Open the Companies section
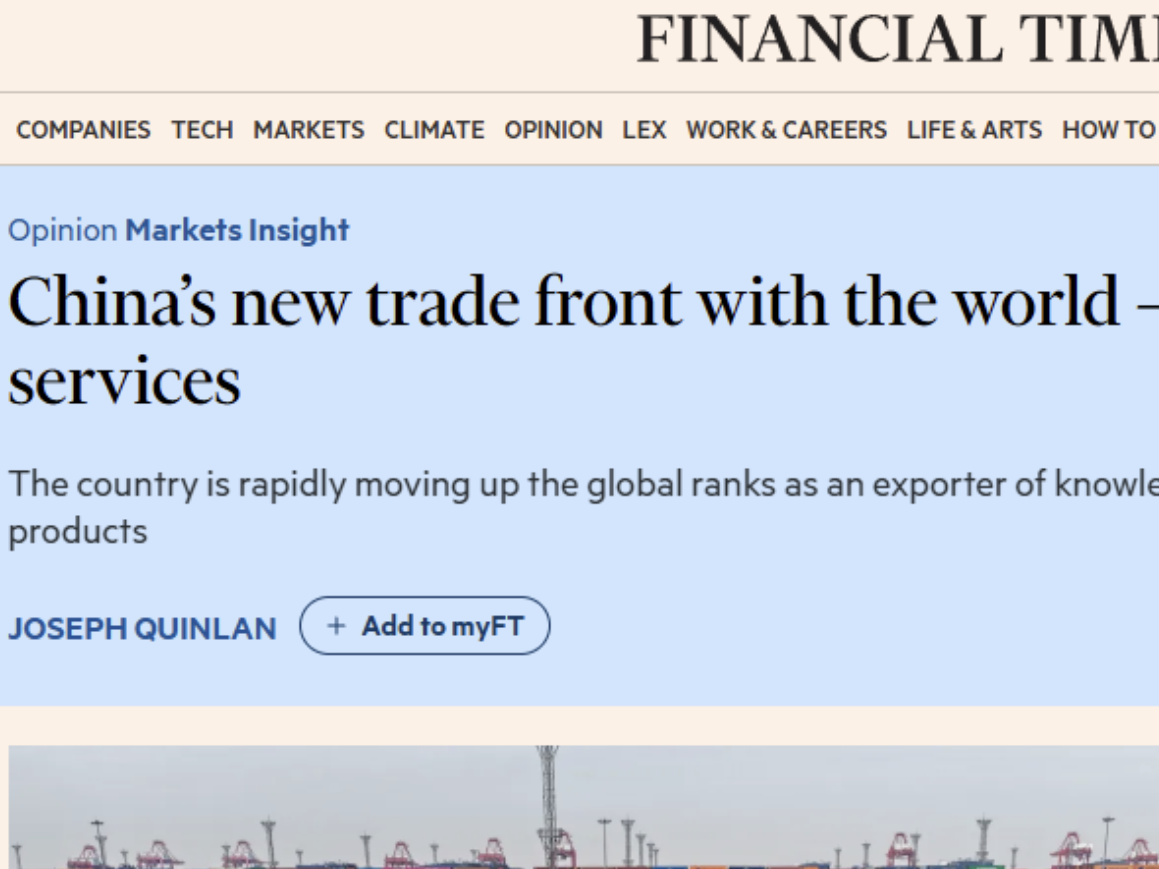 click(x=83, y=130)
